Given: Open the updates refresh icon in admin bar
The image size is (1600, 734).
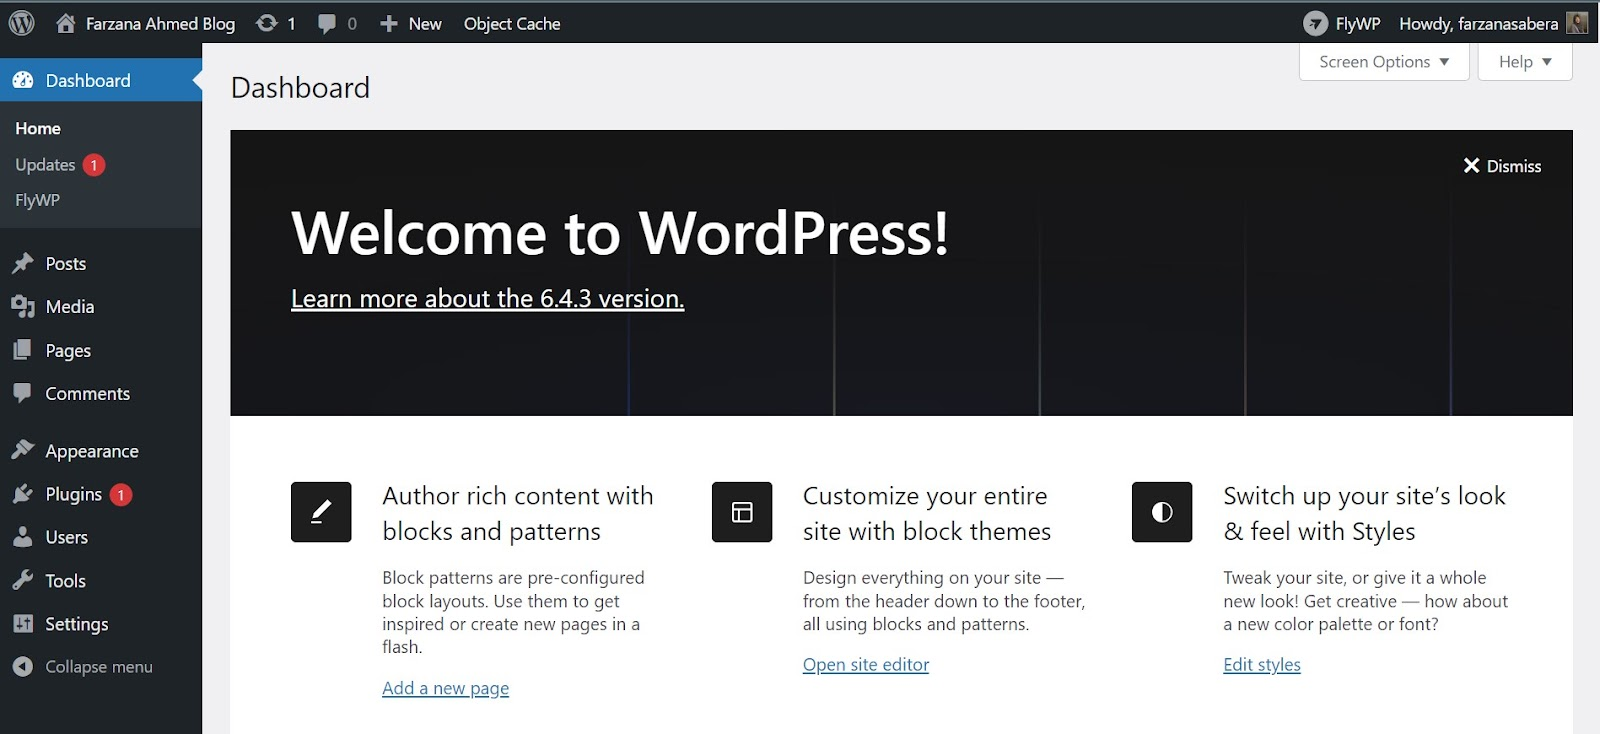Looking at the screenshot, I should click(x=267, y=23).
